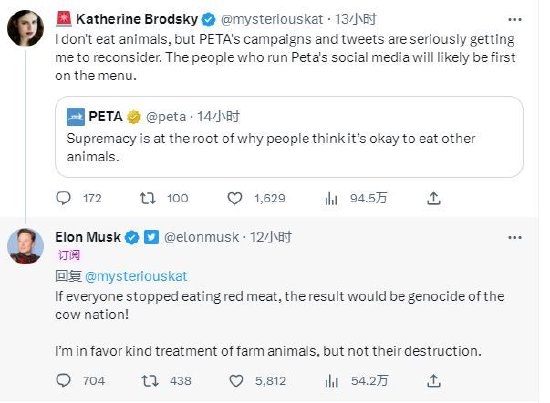
Task: Share Katherine Brodsky's tweet
Action: [x=434, y=198]
